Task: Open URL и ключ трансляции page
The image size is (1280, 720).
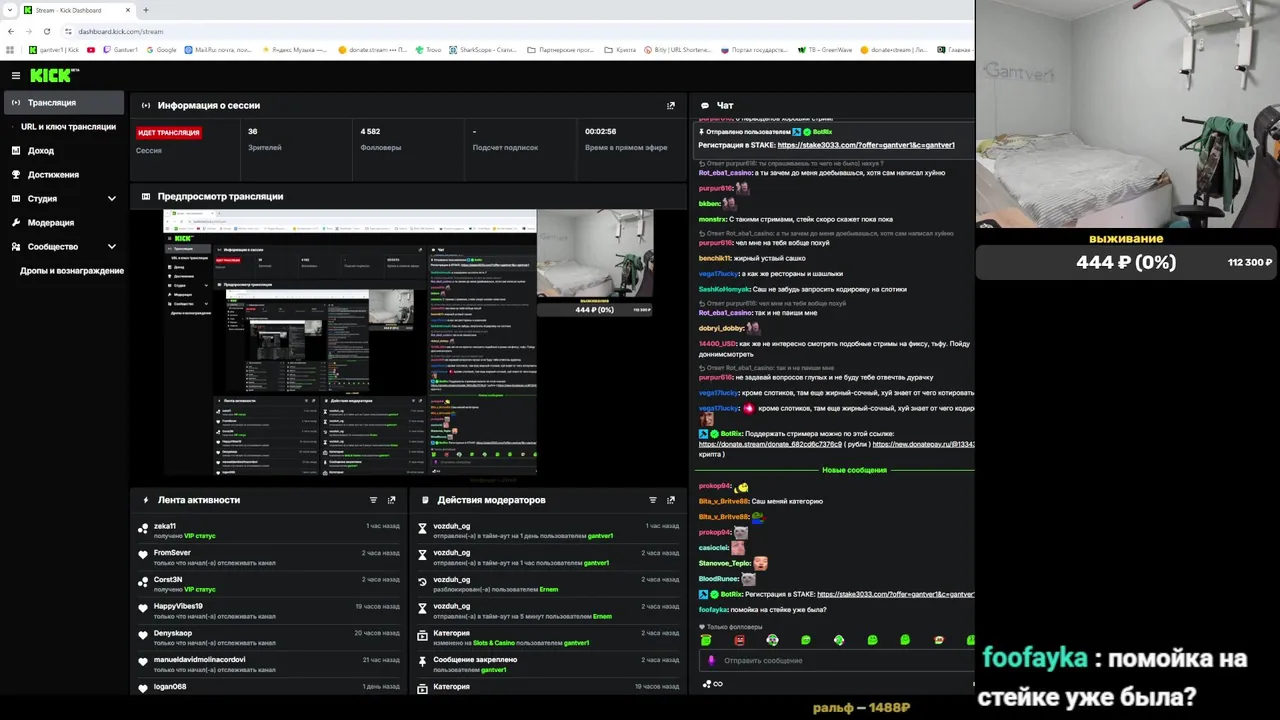Action: [68, 127]
